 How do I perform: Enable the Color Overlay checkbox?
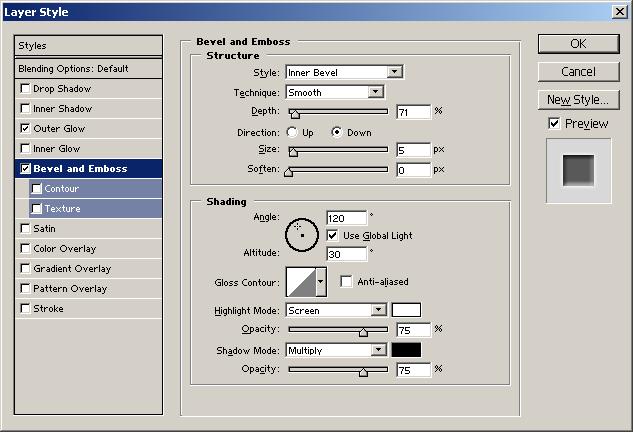pyautogui.click(x=25, y=248)
